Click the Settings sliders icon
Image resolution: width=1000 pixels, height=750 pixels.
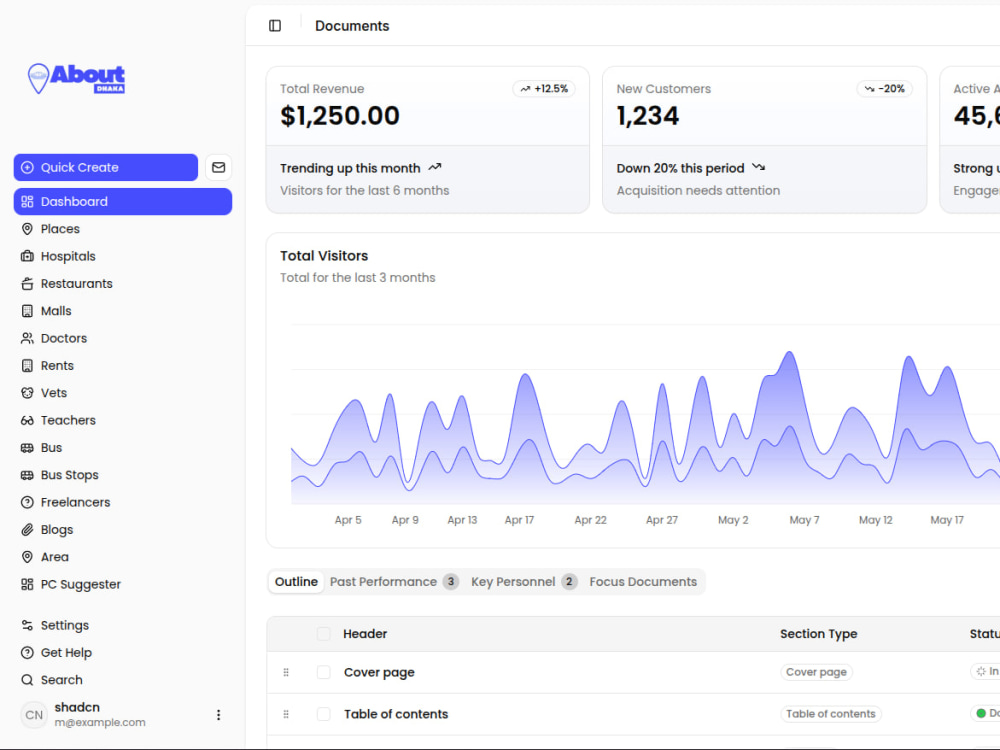coord(27,626)
